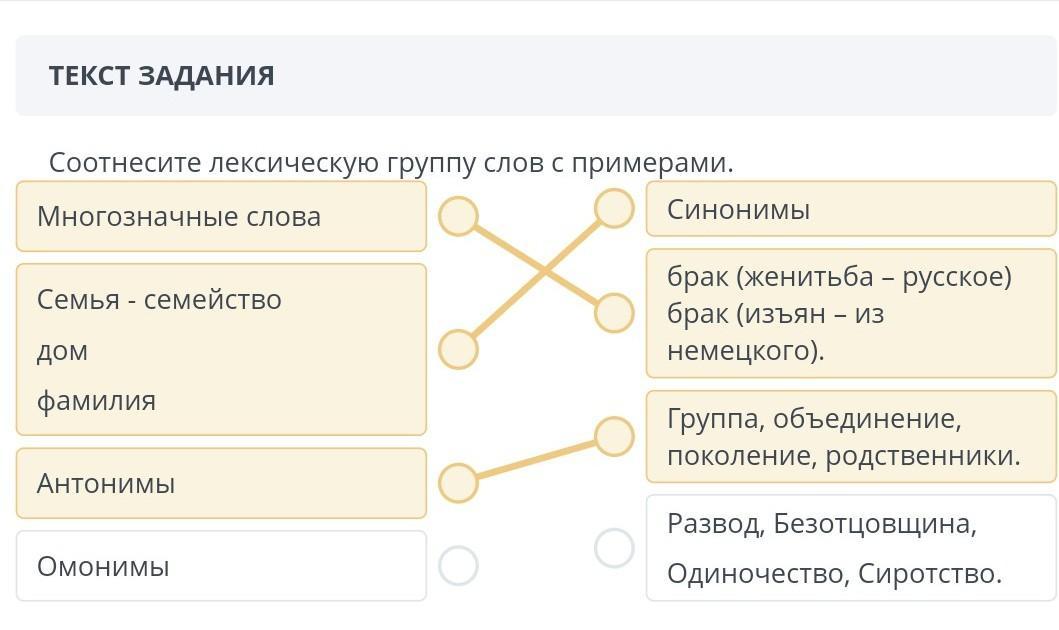Screen dimensions: 1059x630
Task: Select the empty circle beside Развод, Безотцовщина
Action: coord(614,548)
